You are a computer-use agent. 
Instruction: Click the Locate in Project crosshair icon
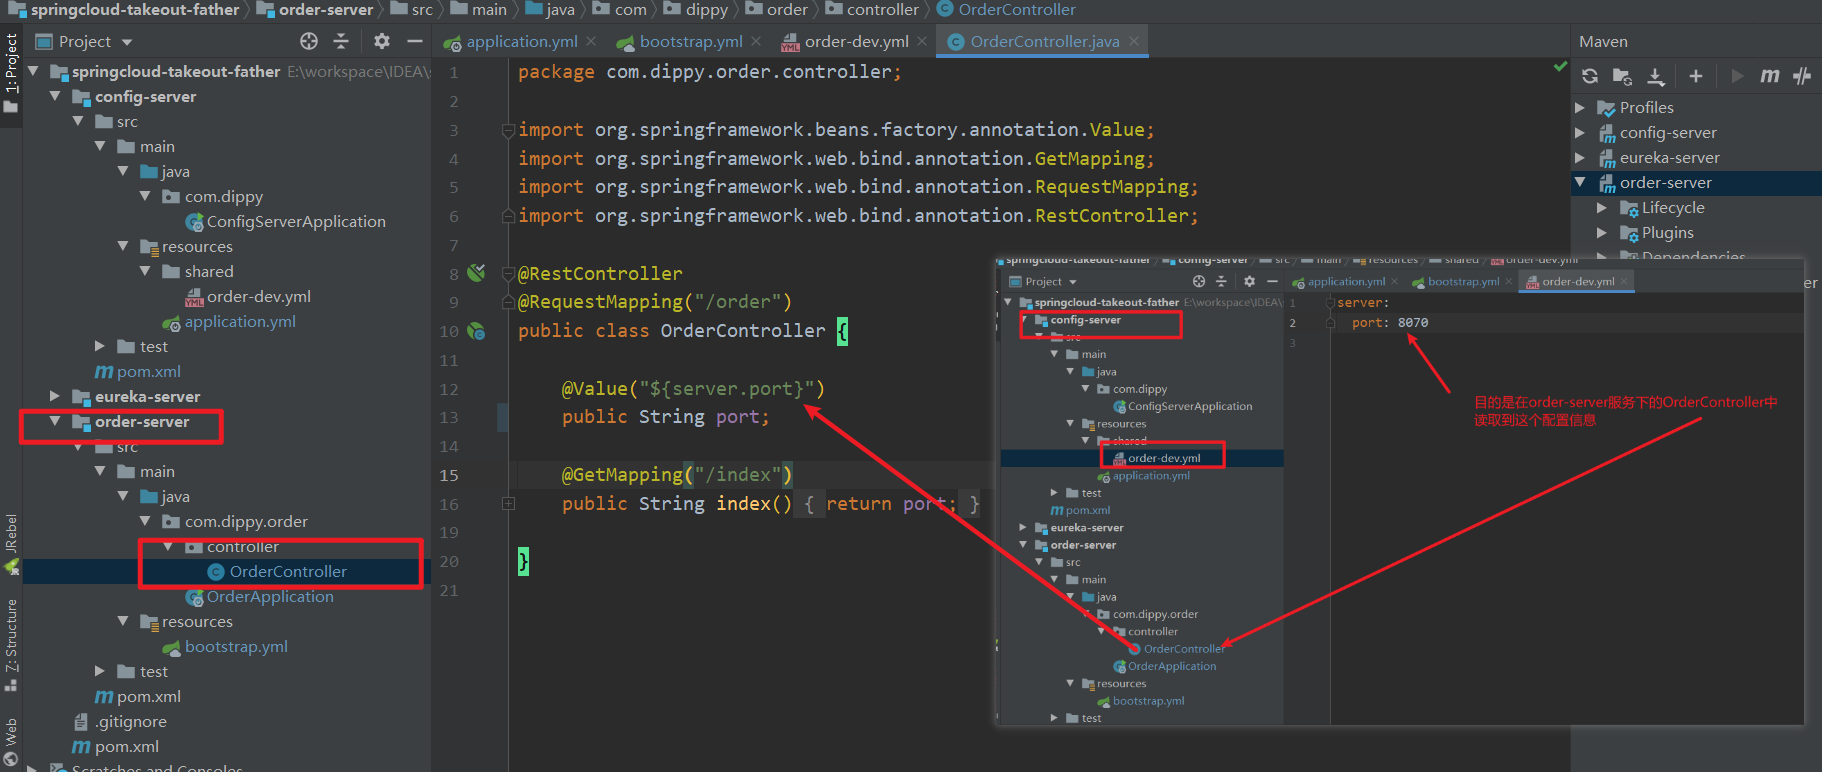(x=309, y=41)
